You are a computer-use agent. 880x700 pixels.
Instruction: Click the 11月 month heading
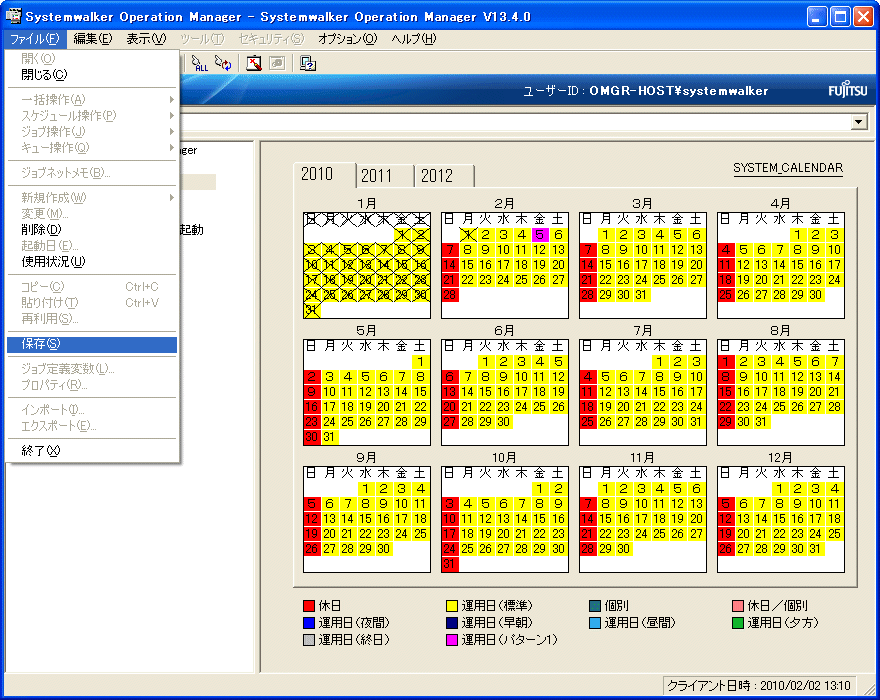click(x=643, y=458)
